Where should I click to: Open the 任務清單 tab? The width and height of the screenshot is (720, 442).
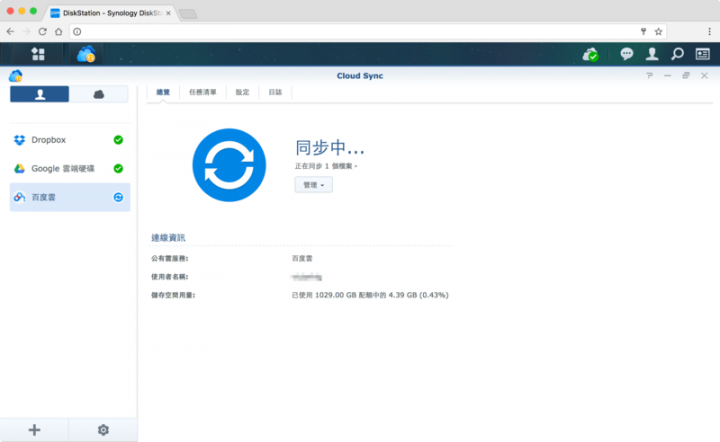pos(202,92)
